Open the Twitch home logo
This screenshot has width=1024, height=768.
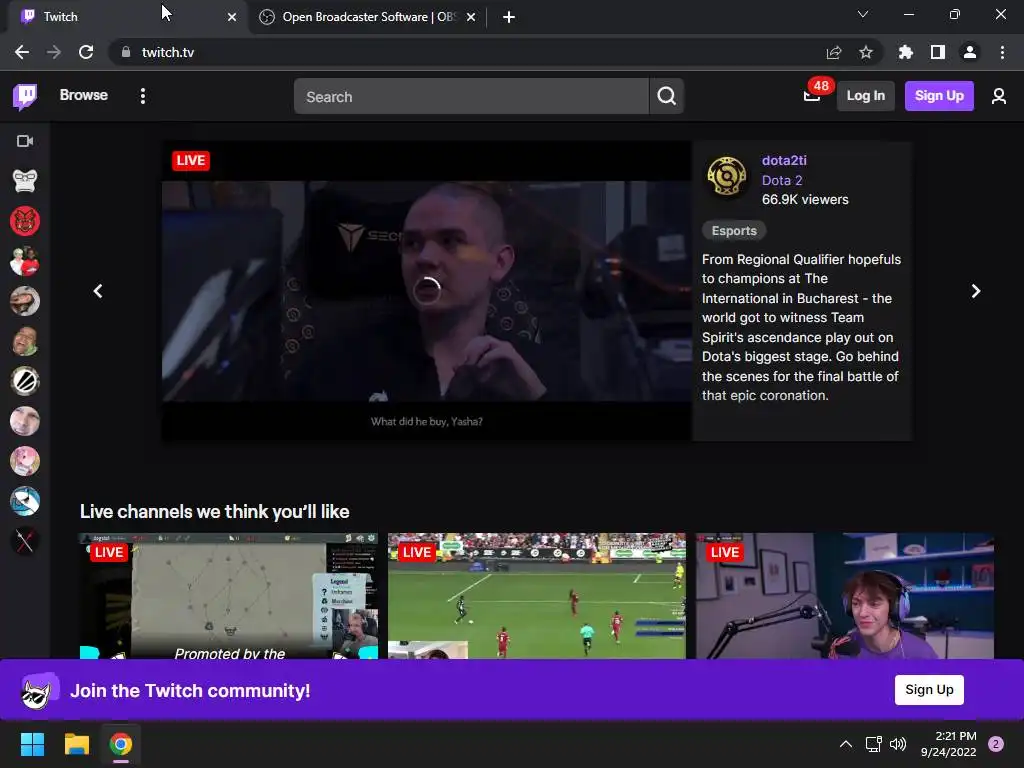(x=25, y=96)
